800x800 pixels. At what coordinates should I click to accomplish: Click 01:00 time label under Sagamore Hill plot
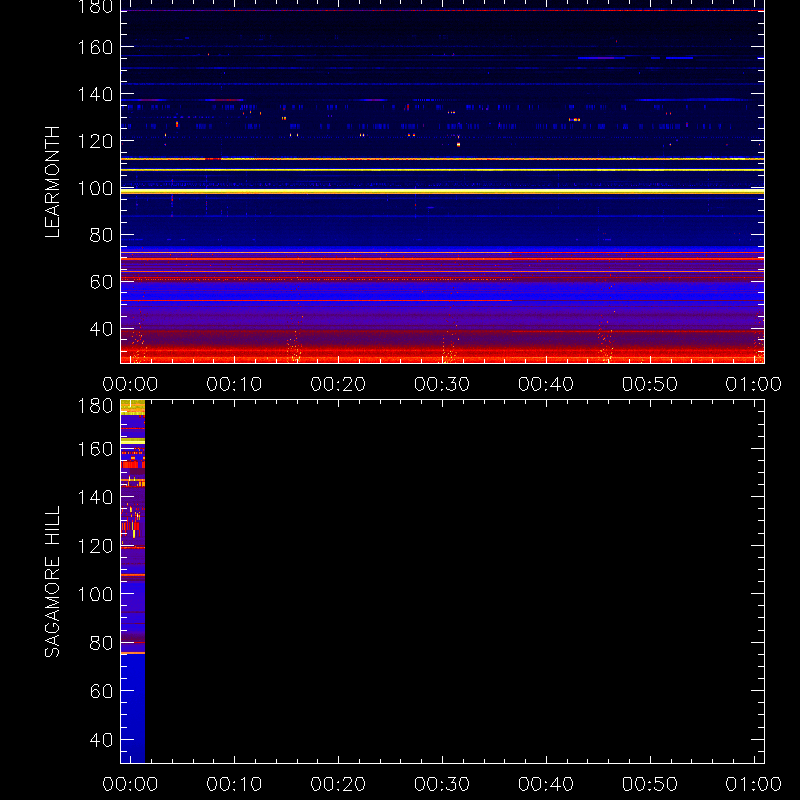pyautogui.click(x=754, y=784)
